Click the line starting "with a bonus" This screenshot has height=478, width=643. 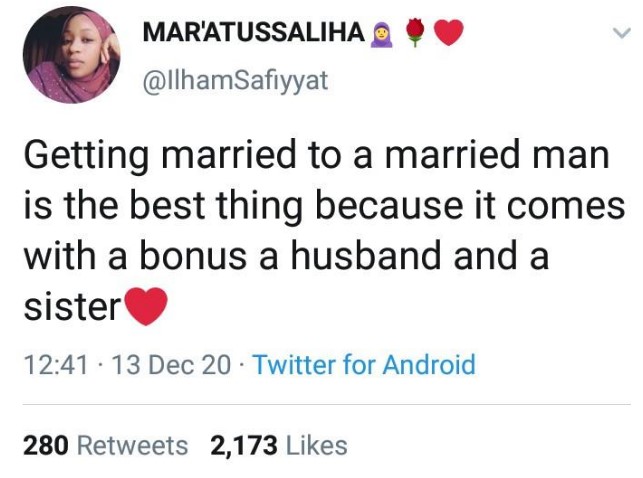coord(286,256)
